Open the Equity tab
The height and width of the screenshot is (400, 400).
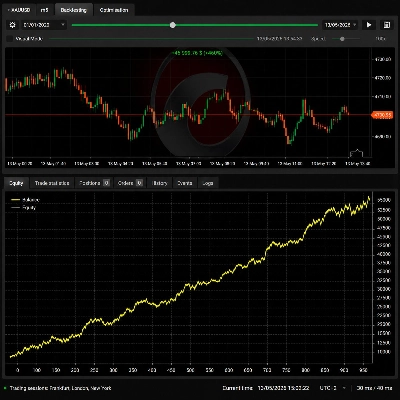[16, 183]
